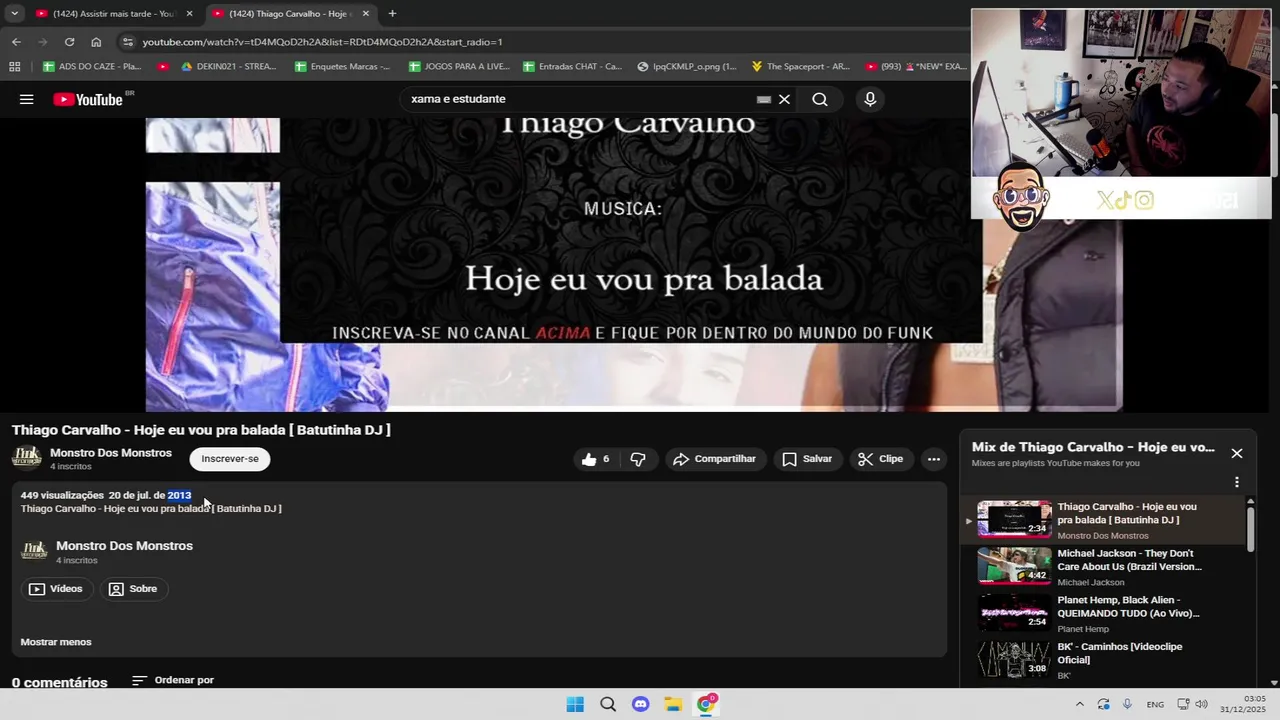Open browser home page
Image resolution: width=1280 pixels, height=720 pixels.
click(x=96, y=42)
